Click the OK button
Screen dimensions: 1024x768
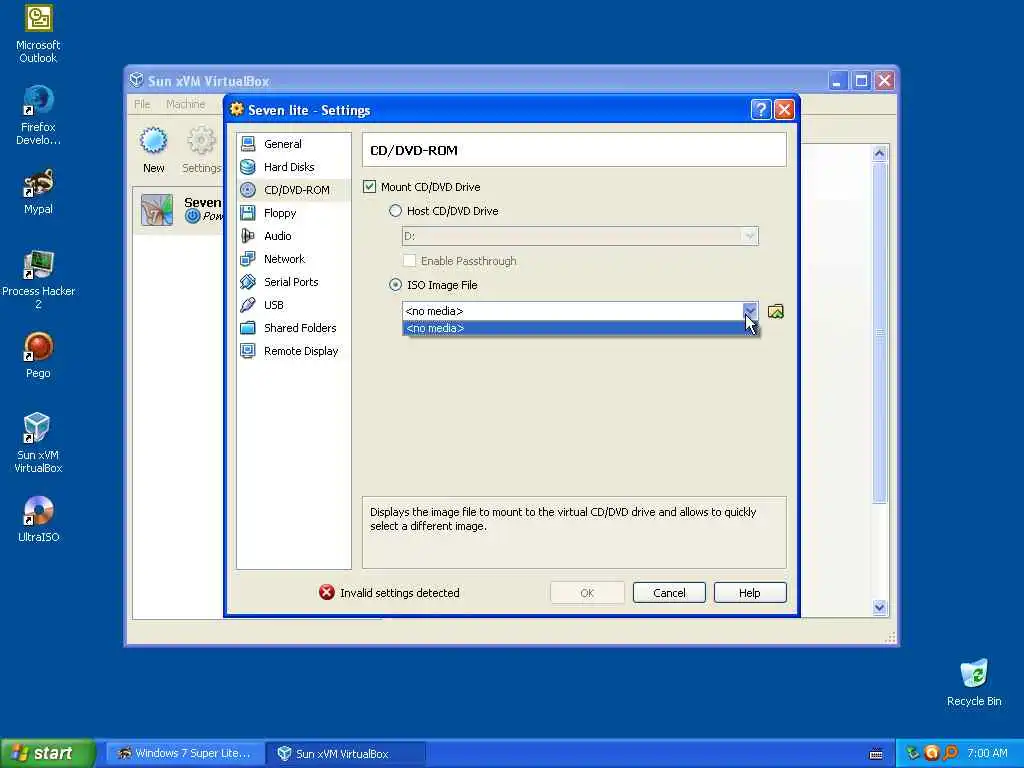(x=587, y=593)
